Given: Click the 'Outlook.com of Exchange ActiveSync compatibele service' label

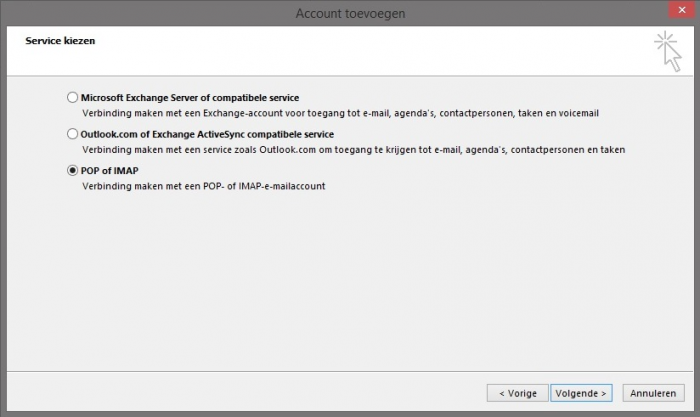Looking at the screenshot, I should click(207, 134).
